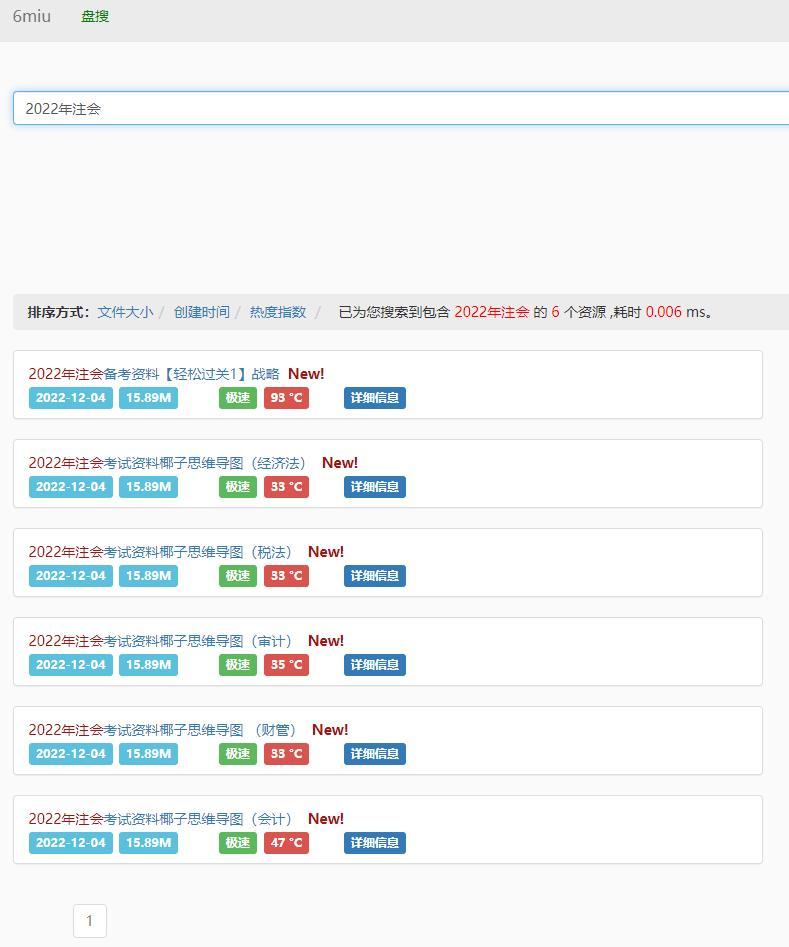Click 详细信息 for the 审计 result
Viewport: 789px width, 947px height.
[375, 664]
